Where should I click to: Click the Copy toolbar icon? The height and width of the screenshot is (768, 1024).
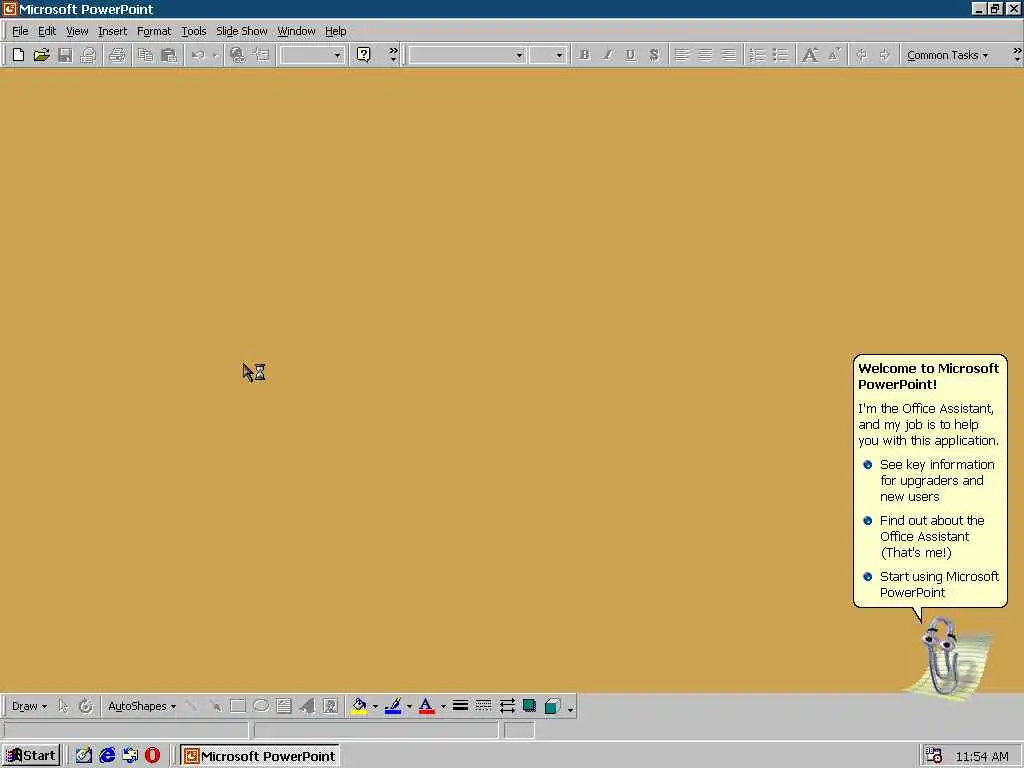tap(145, 55)
